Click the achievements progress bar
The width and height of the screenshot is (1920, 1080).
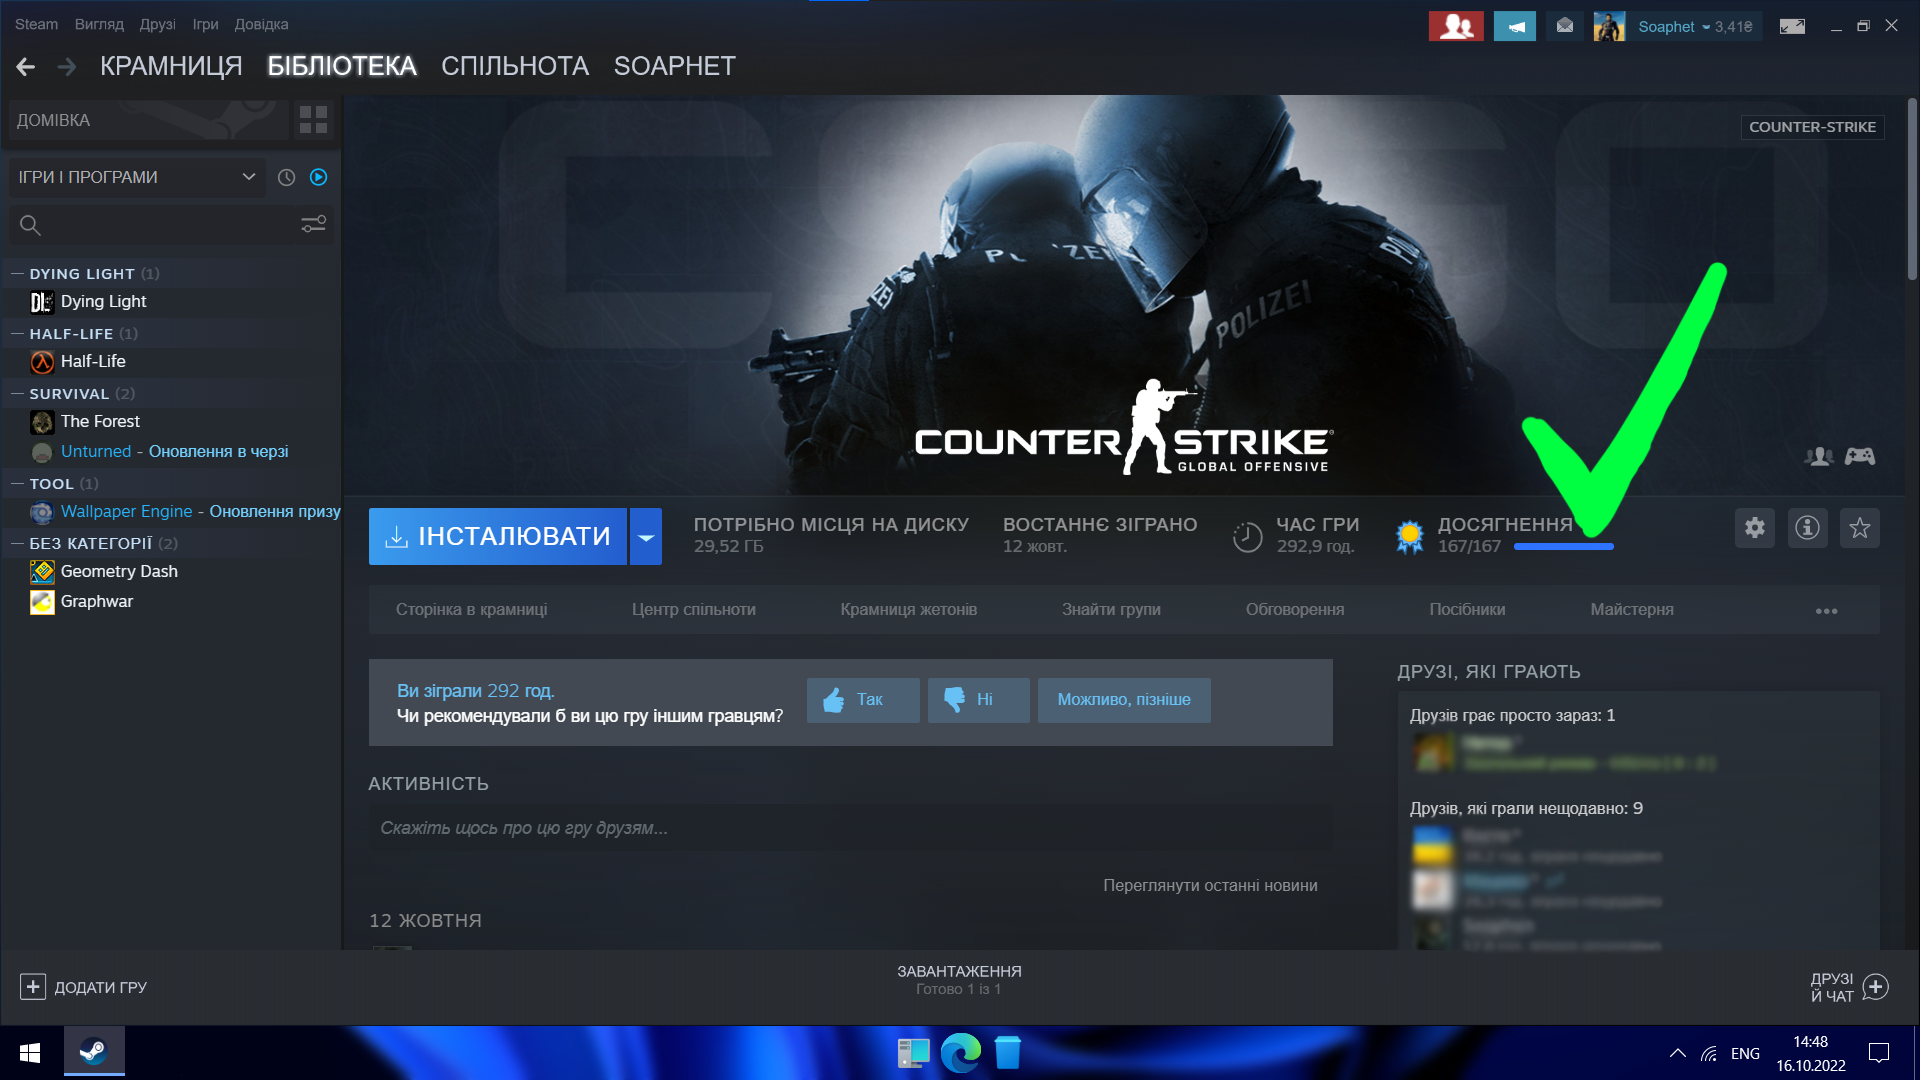pyautogui.click(x=1563, y=547)
